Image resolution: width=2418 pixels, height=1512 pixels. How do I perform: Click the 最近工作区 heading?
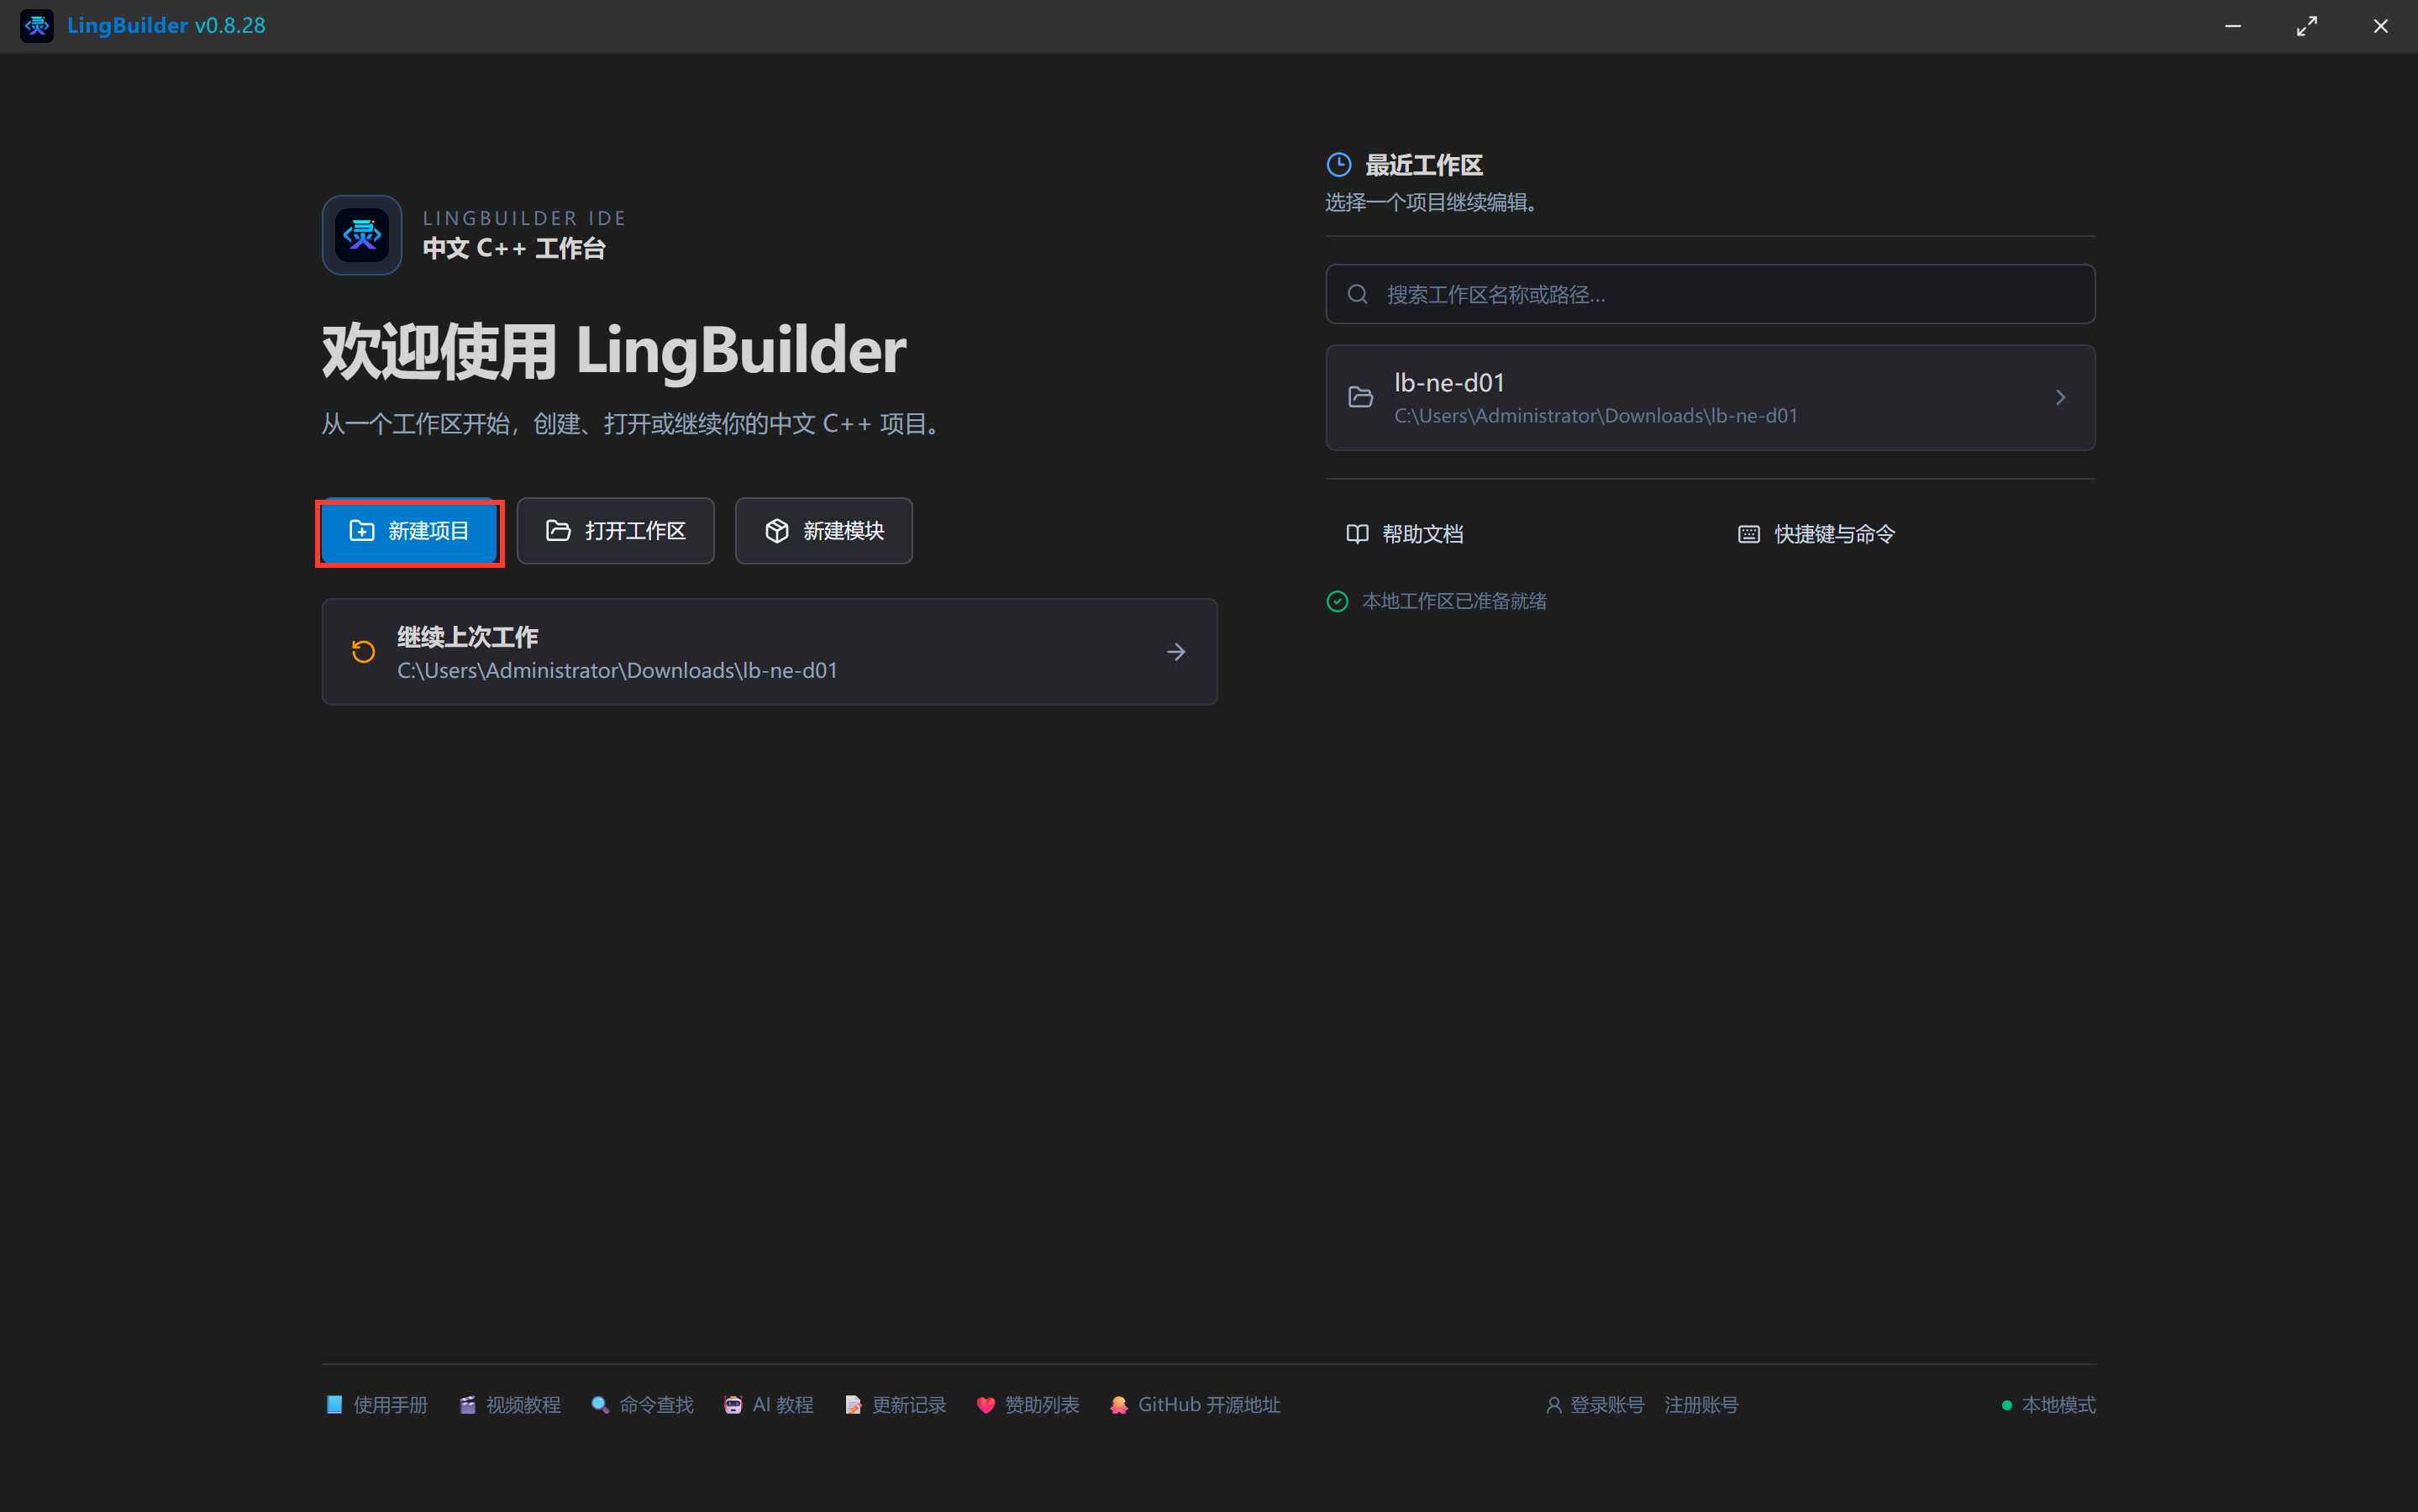(1424, 165)
